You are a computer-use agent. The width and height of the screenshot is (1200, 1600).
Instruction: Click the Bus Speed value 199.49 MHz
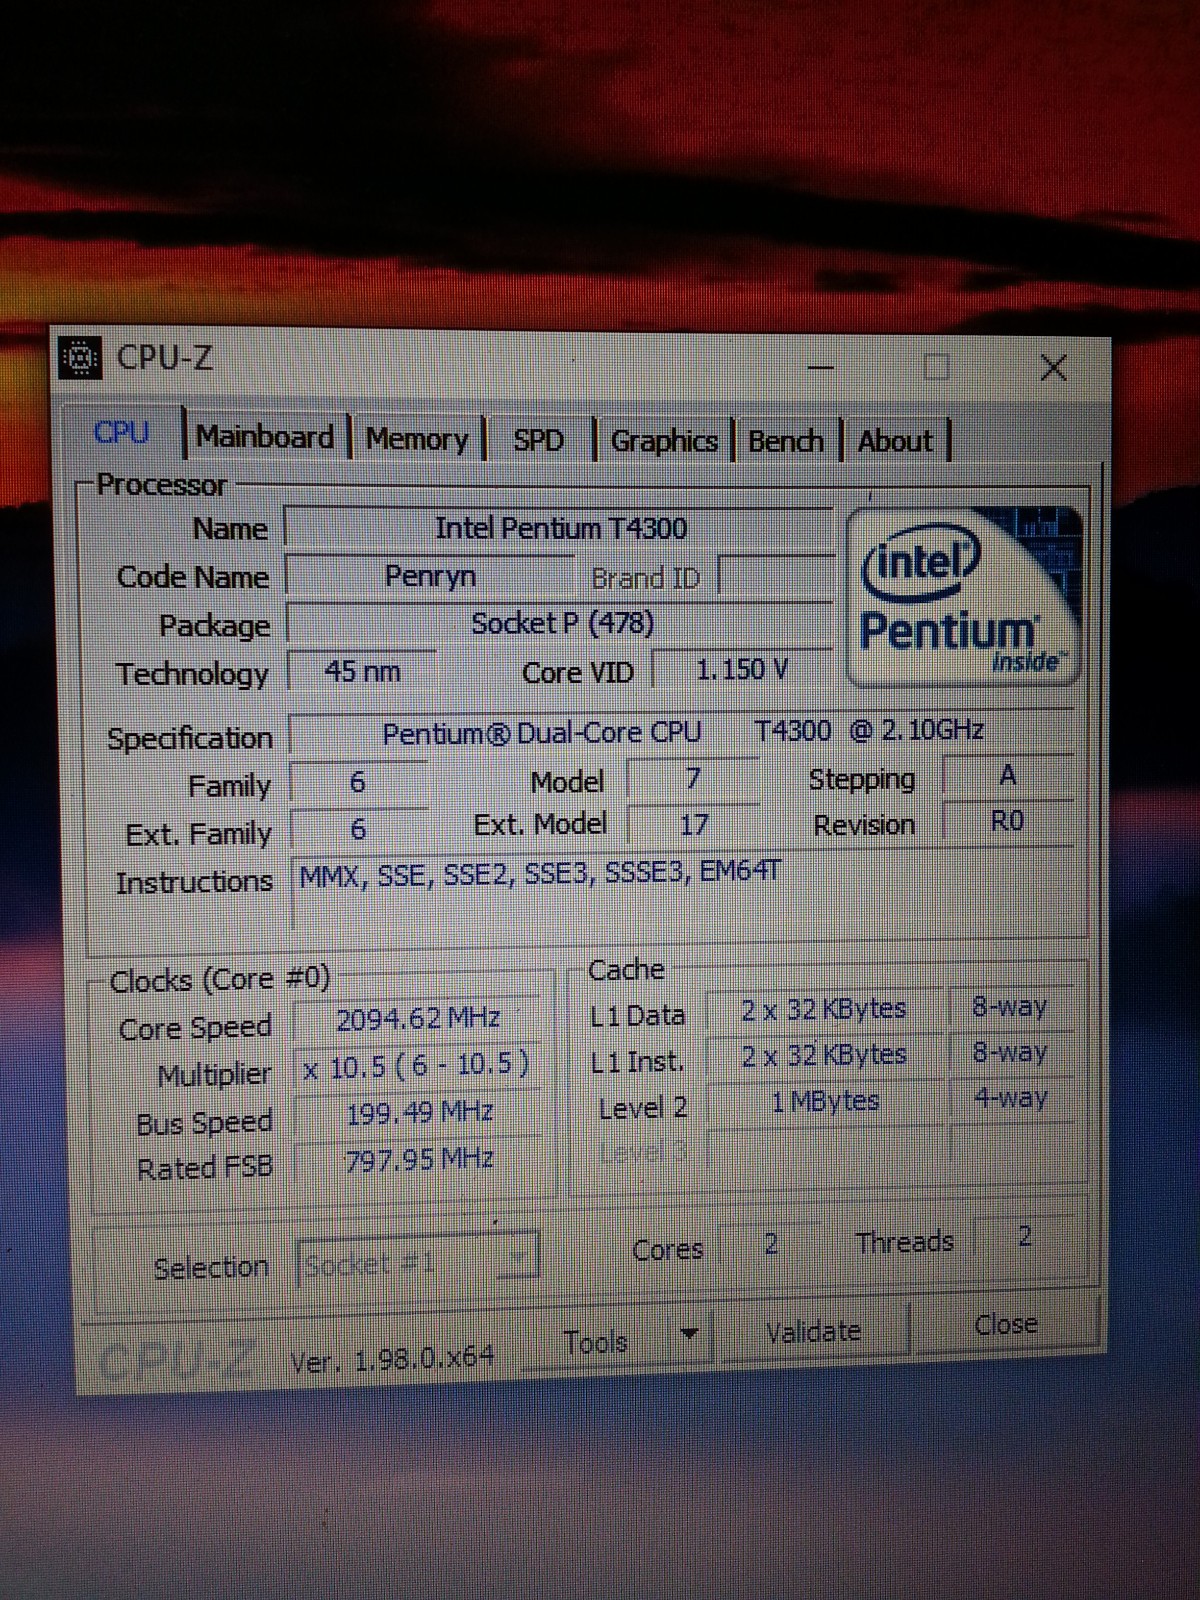pyautogui.click(x=419, y=1113)
